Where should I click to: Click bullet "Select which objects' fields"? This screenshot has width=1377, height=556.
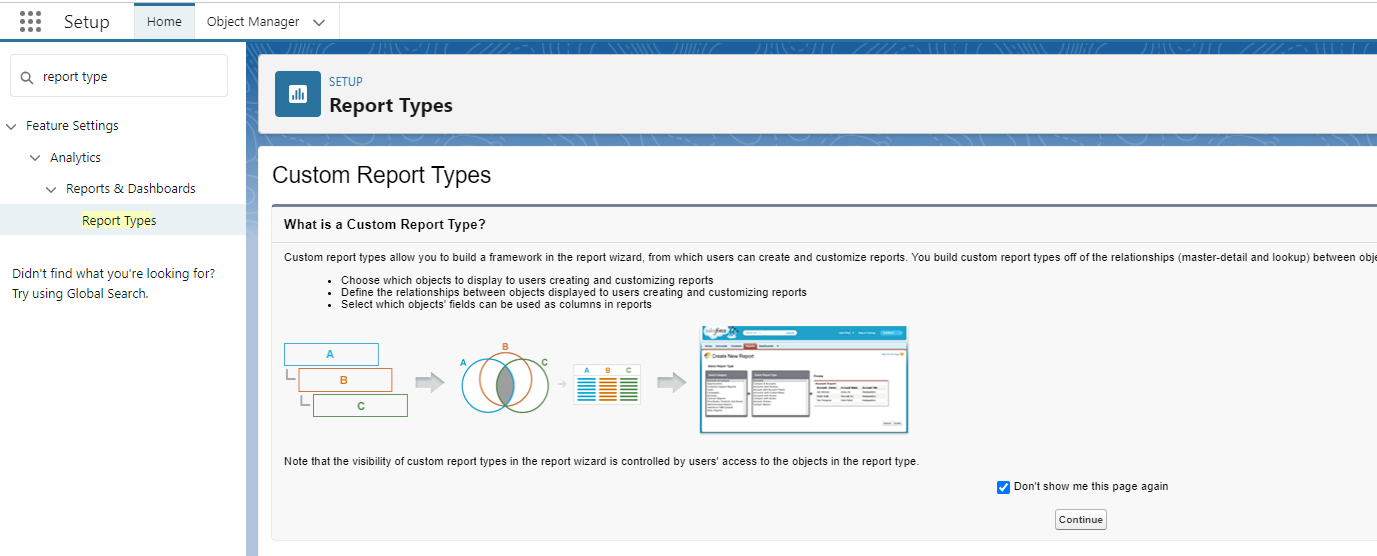coord(496,305)
